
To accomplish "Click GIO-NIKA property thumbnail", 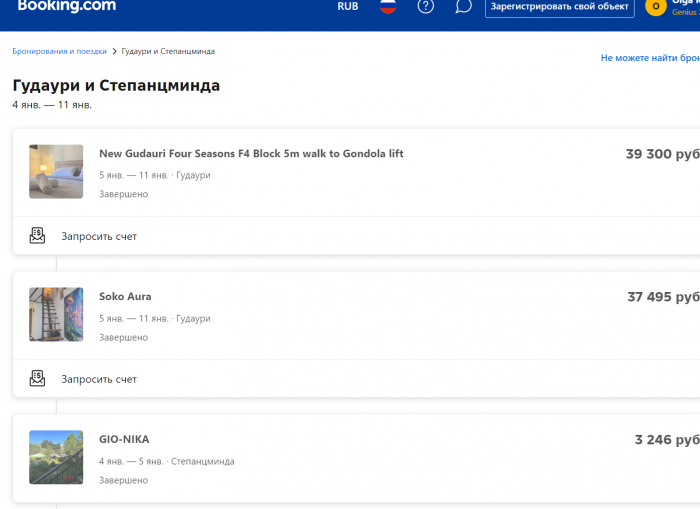I will (x=56, y=457).
